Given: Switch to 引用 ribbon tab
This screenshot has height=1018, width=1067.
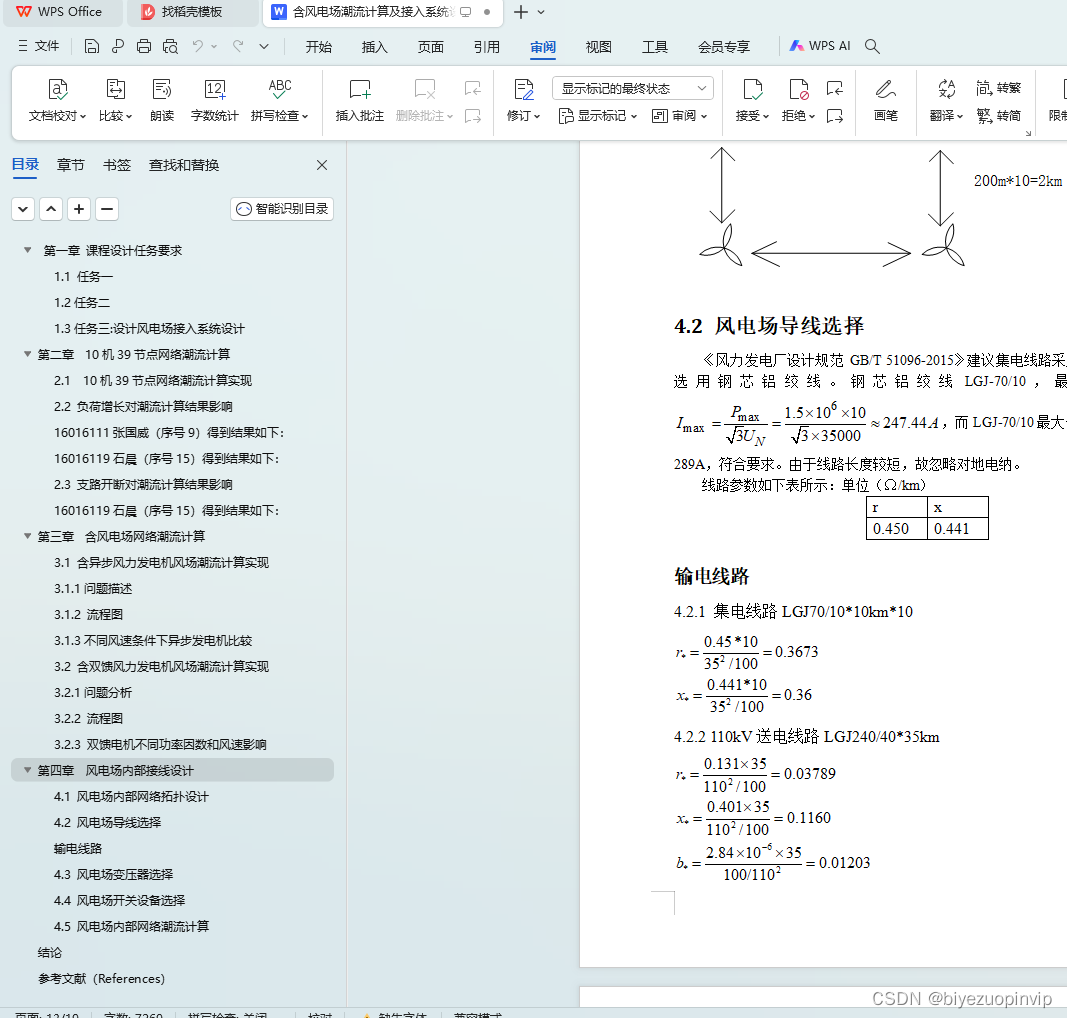Looking at the screenshot, I should coord(487,47).
